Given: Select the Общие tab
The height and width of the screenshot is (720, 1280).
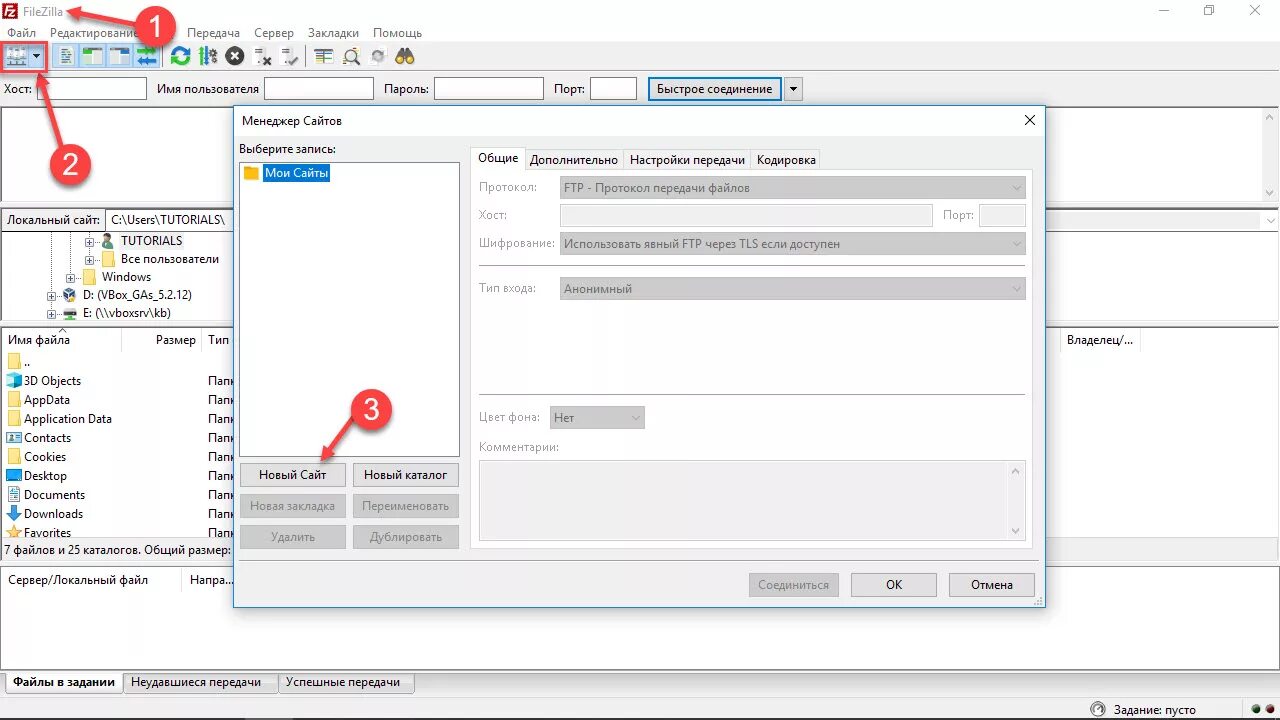Looking at the screenshot, I should (x=498, y=158).
